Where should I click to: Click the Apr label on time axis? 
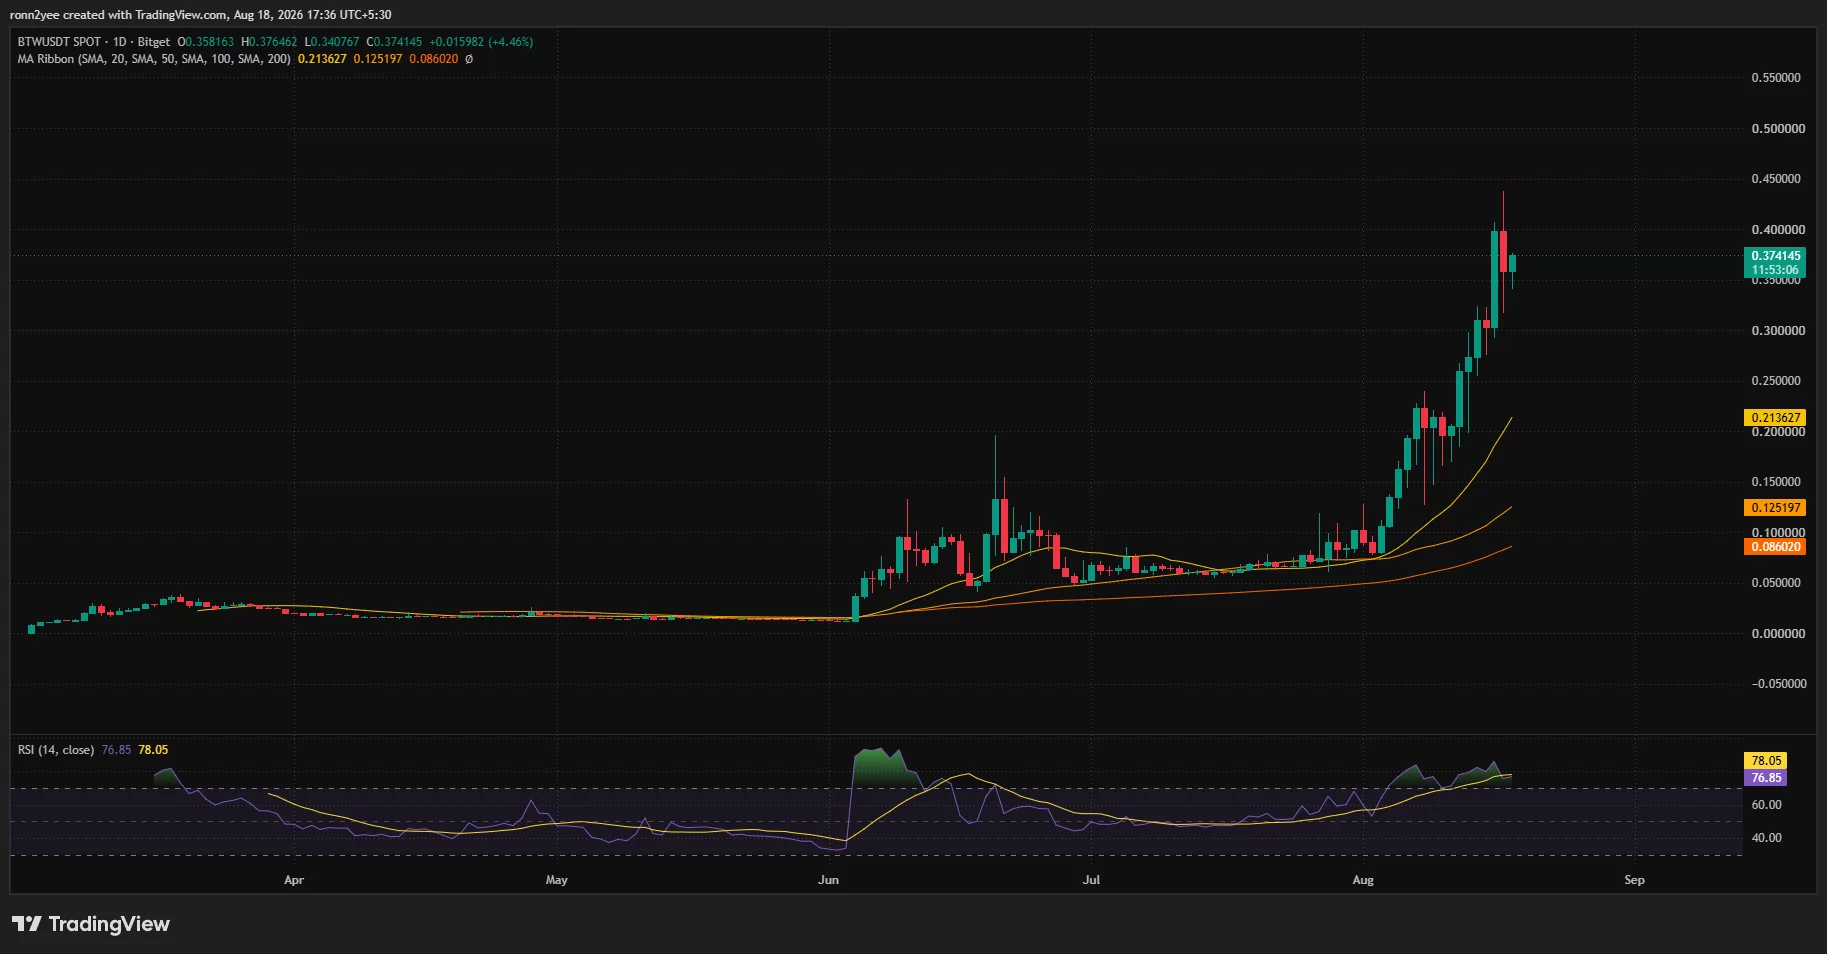[294, 880]
